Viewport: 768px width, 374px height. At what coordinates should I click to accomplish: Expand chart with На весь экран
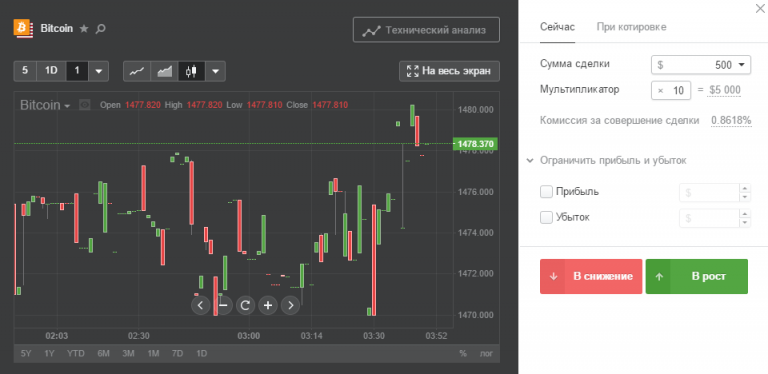449,71
